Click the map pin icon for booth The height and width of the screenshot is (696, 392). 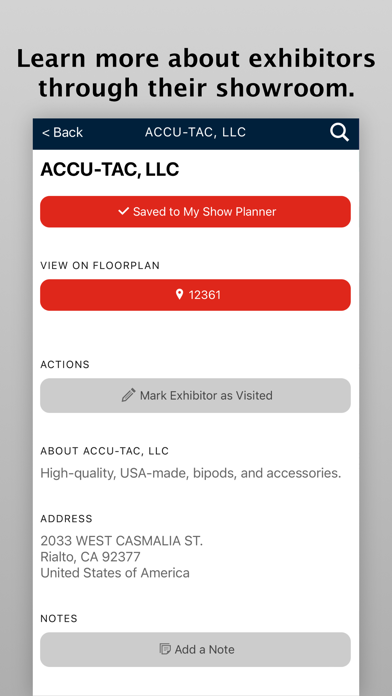179,294
